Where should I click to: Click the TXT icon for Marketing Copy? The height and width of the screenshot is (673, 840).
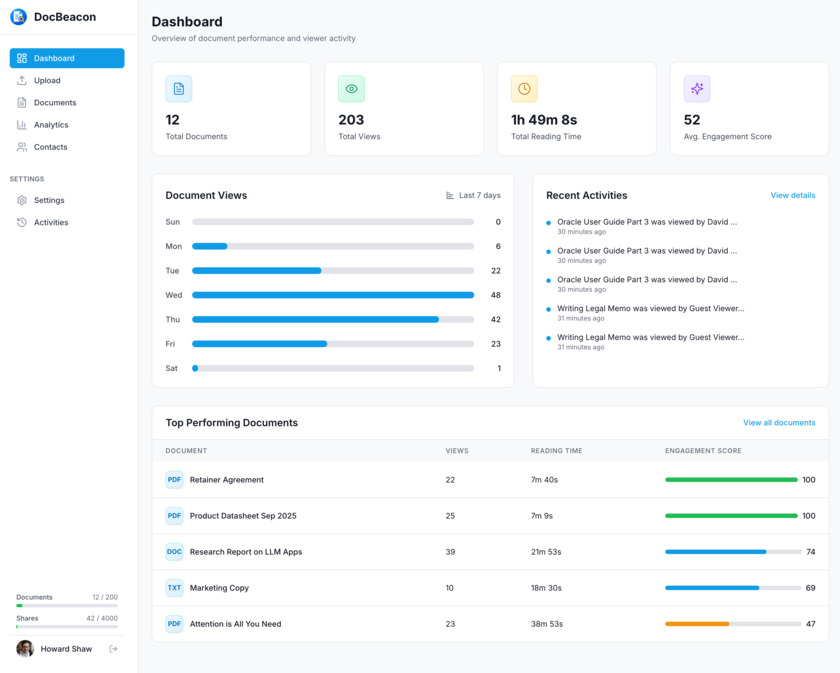pos(174,588)
